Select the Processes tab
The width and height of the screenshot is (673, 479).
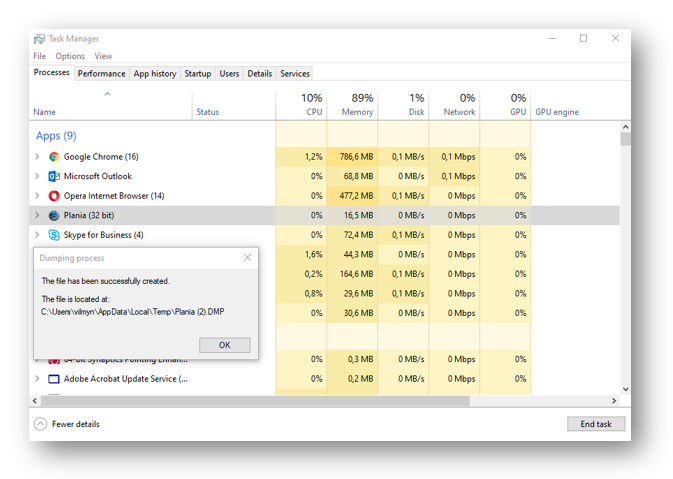pos(52,73)
